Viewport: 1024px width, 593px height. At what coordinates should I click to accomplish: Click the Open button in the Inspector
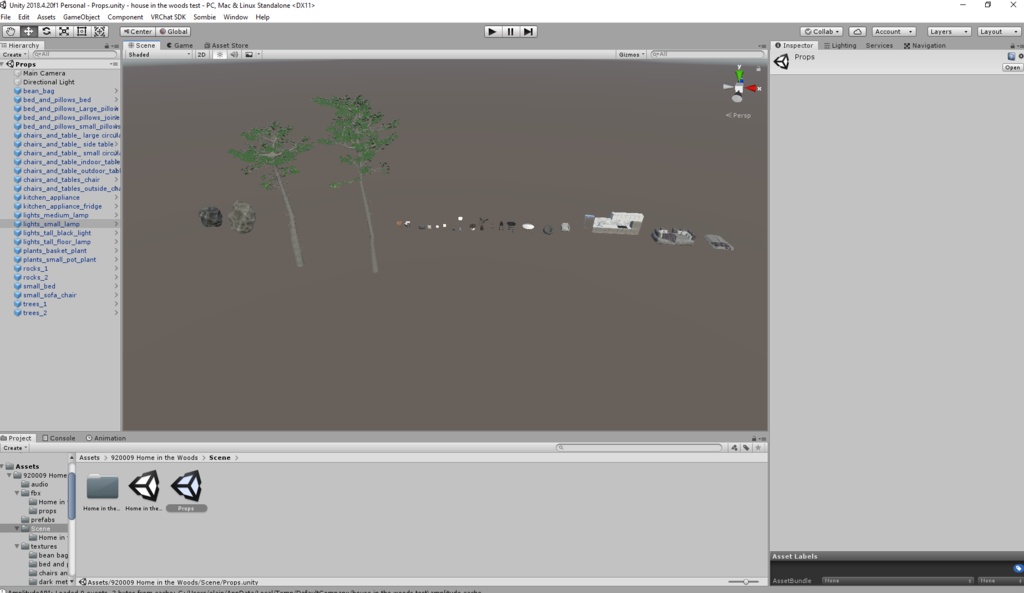coord(1012,66)
